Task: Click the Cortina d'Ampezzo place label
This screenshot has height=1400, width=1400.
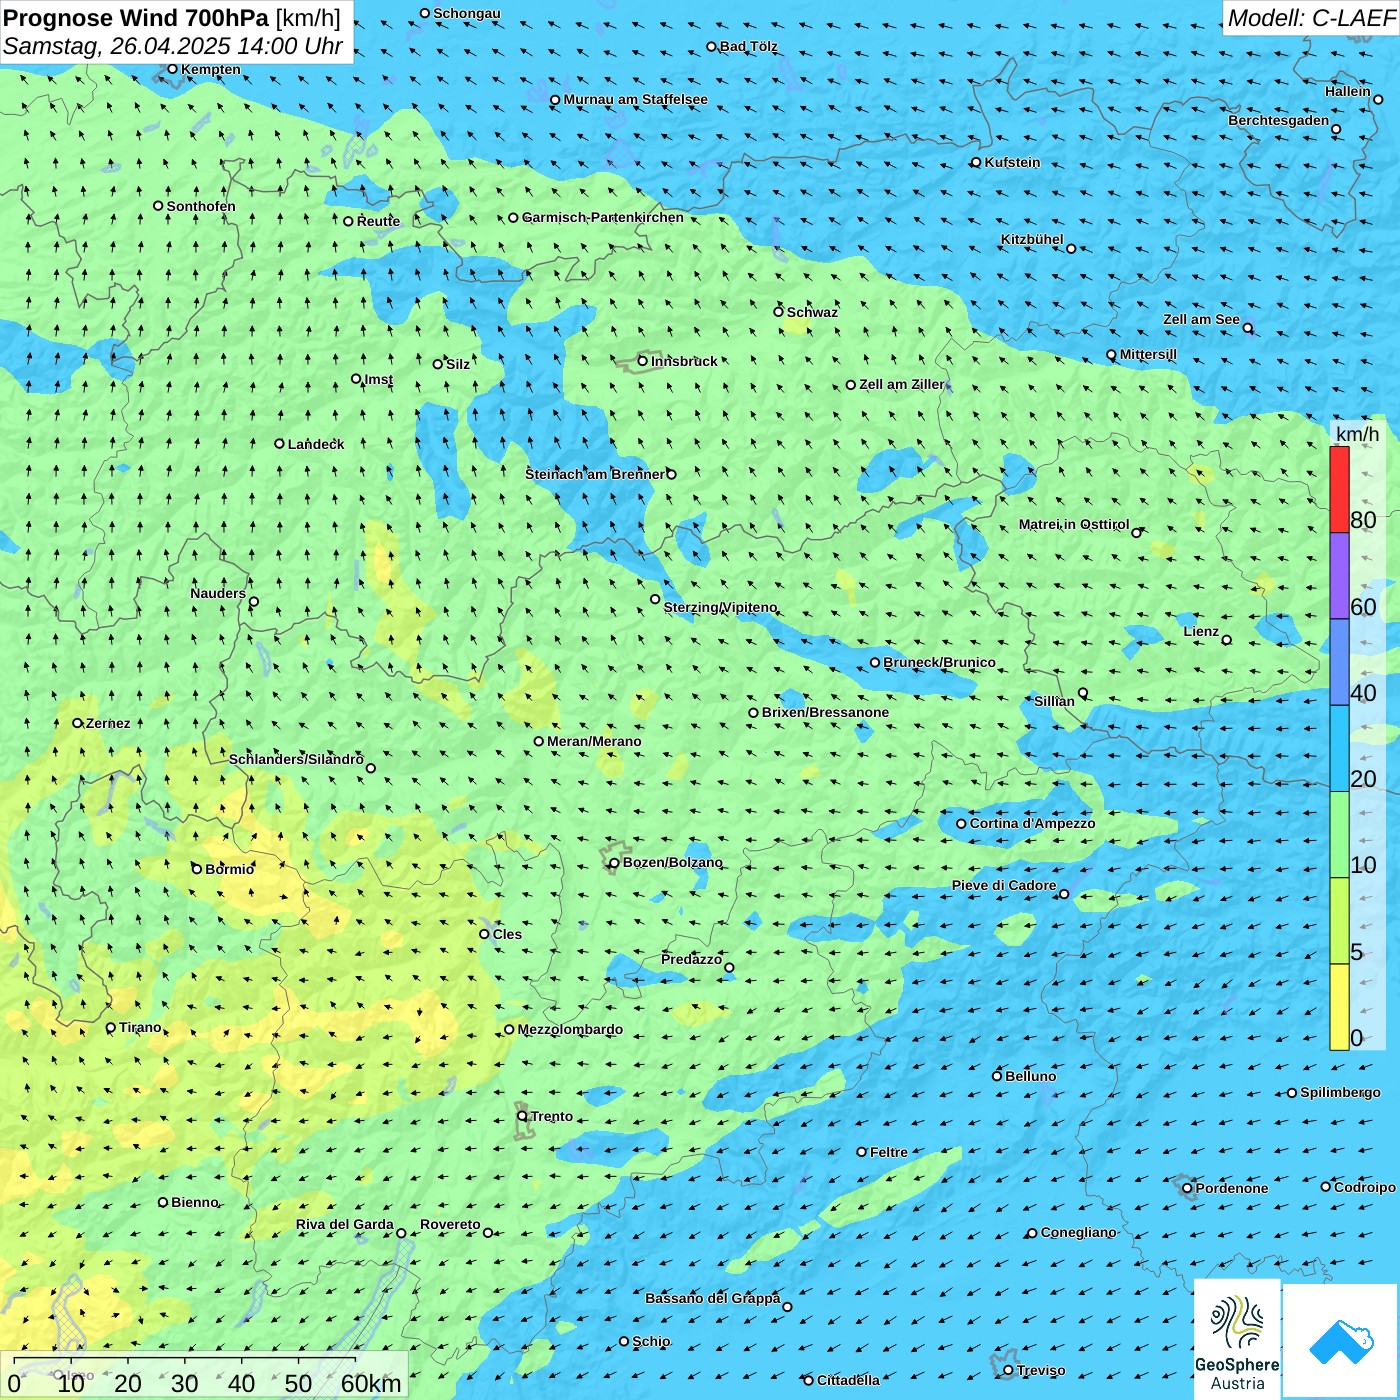Action: (x=1032, y=824)
